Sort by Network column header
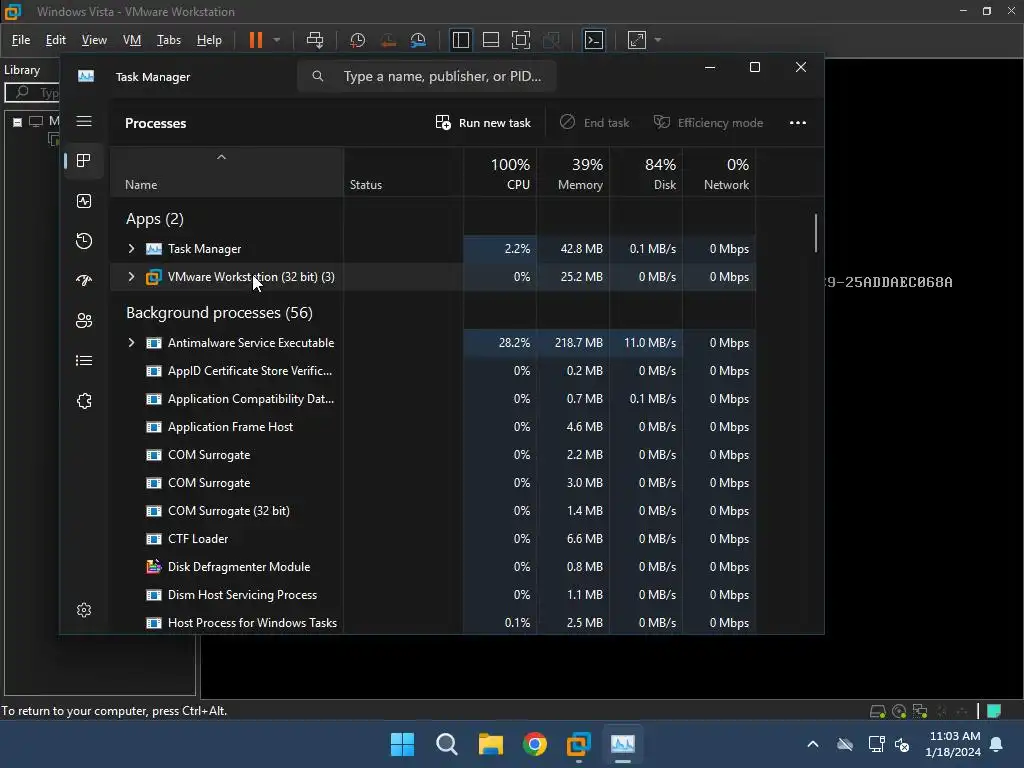This screenshot has height=768, width=1024. [x=720, y=173]
